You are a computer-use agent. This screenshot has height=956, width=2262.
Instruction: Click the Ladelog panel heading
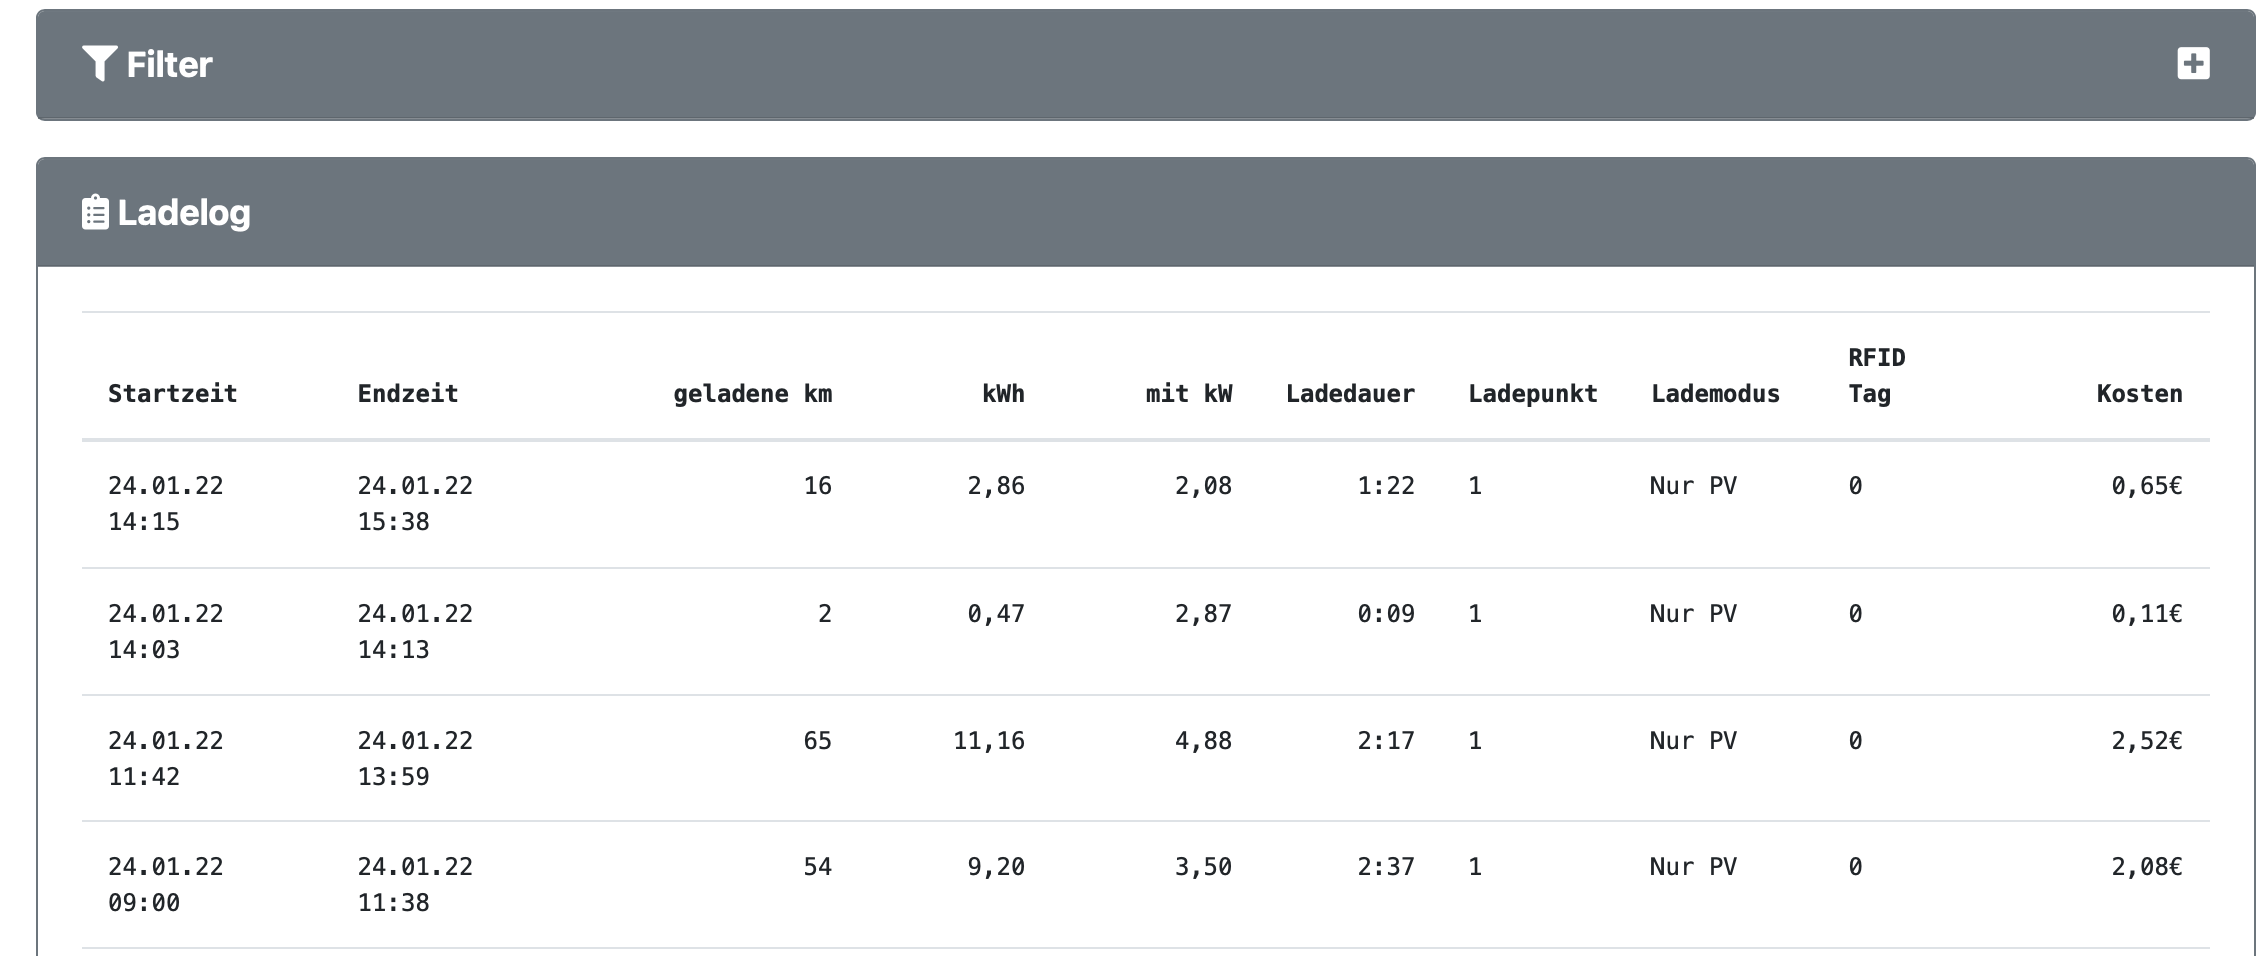[184, 213]
